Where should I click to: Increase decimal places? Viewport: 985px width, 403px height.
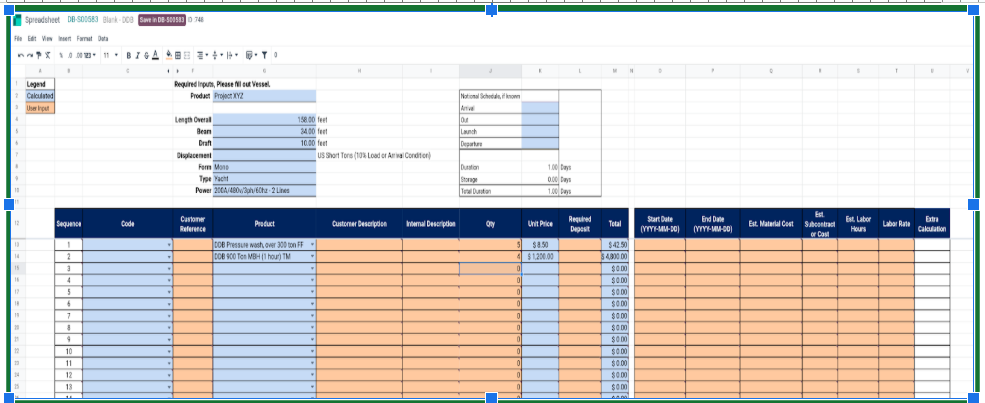tap(79, 55)
